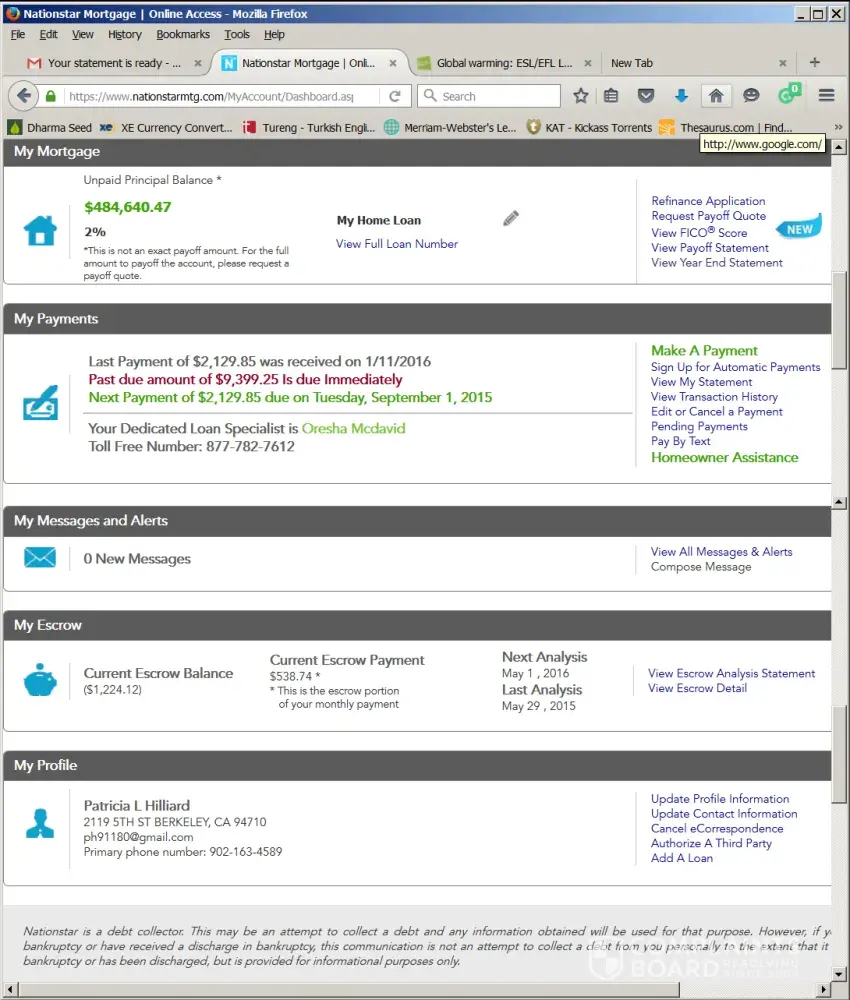Image resolution: width=850 pixels, height=1000 pixels.
Task: Open the Bookmarks menu
Action: (x=183, y=34)
